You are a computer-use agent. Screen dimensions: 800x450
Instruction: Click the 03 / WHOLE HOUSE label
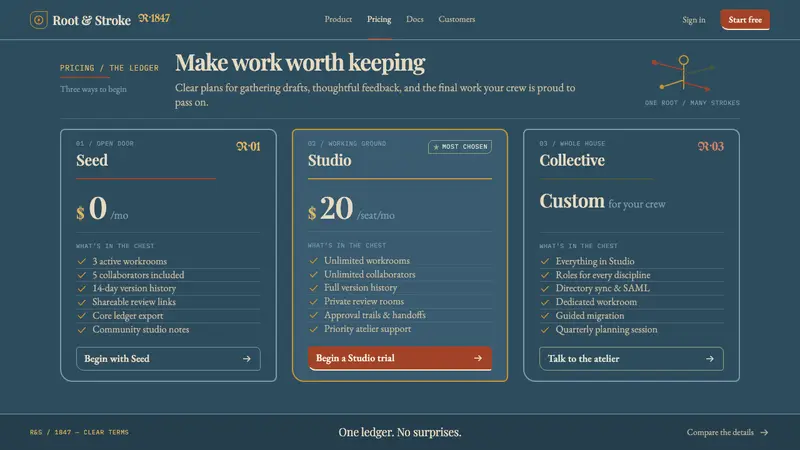pos(572,143)
